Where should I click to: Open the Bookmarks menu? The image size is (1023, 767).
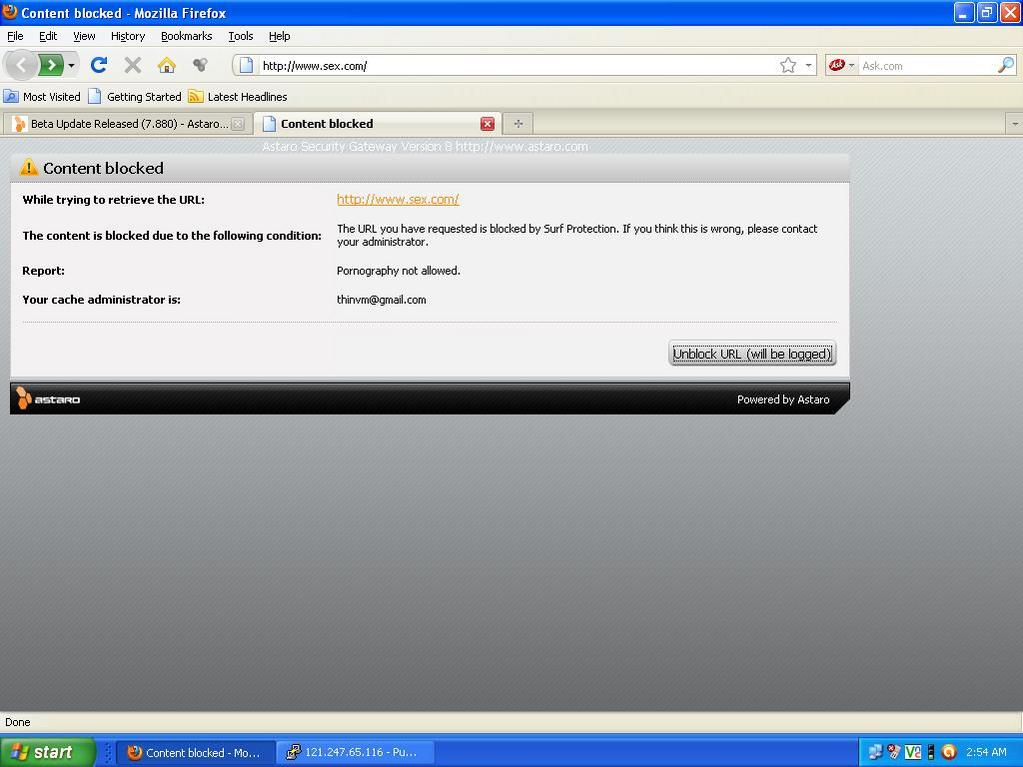point(186,36)
